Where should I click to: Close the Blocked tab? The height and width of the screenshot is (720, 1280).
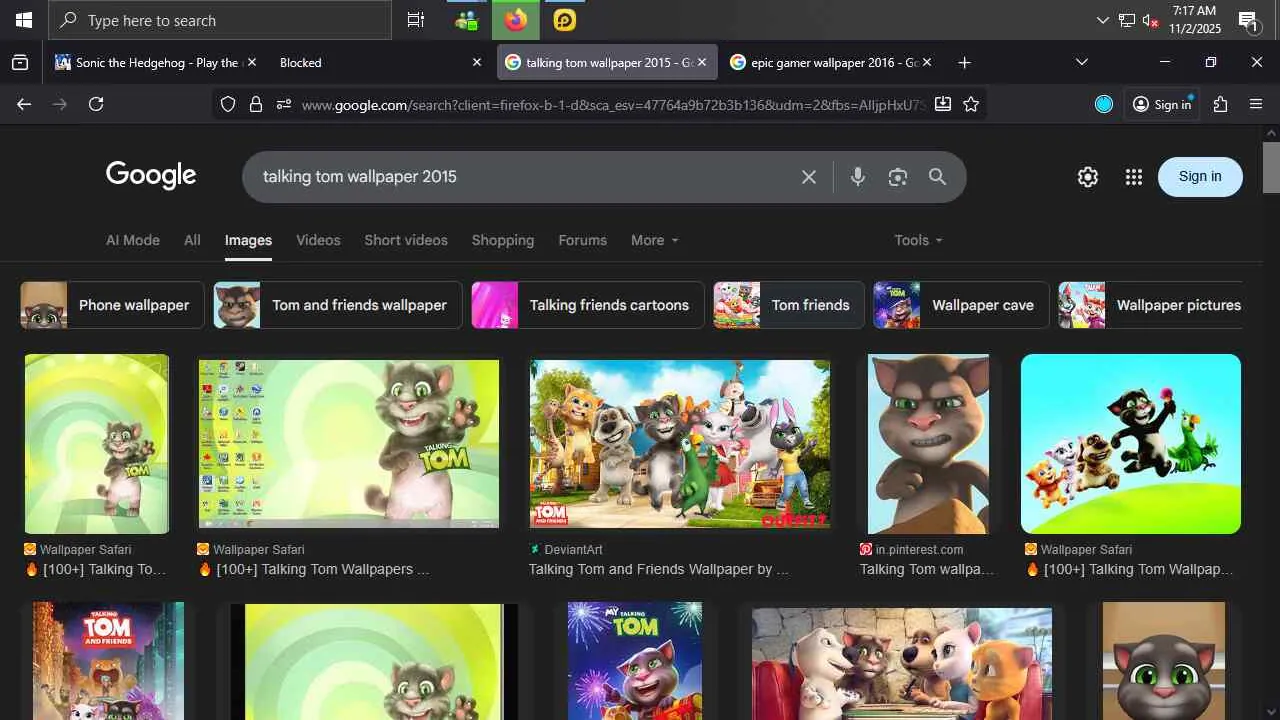tap(477, 62)
